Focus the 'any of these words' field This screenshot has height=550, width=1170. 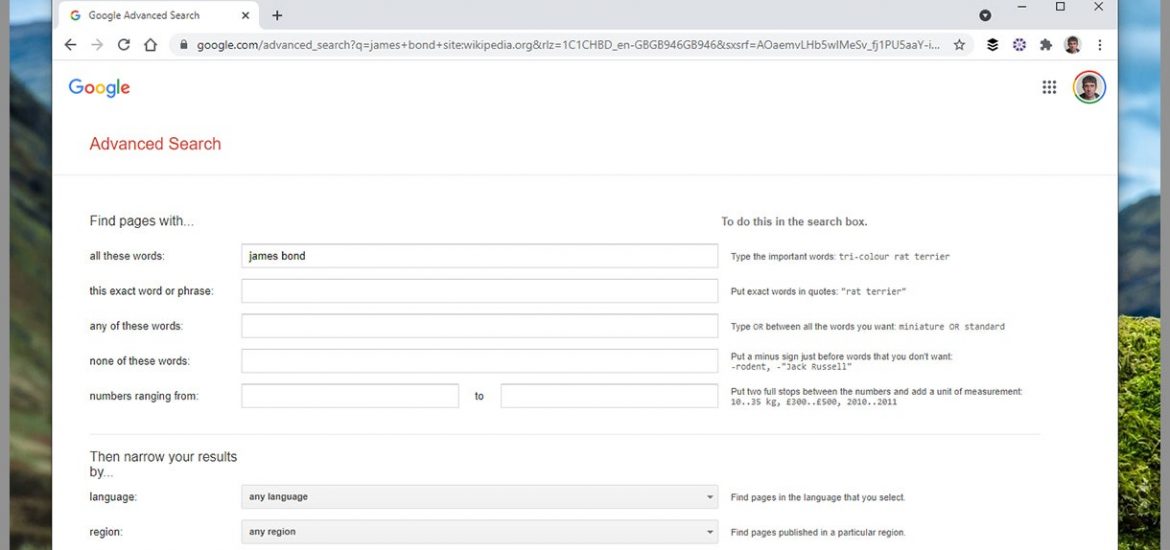click(x=479, y=326)
